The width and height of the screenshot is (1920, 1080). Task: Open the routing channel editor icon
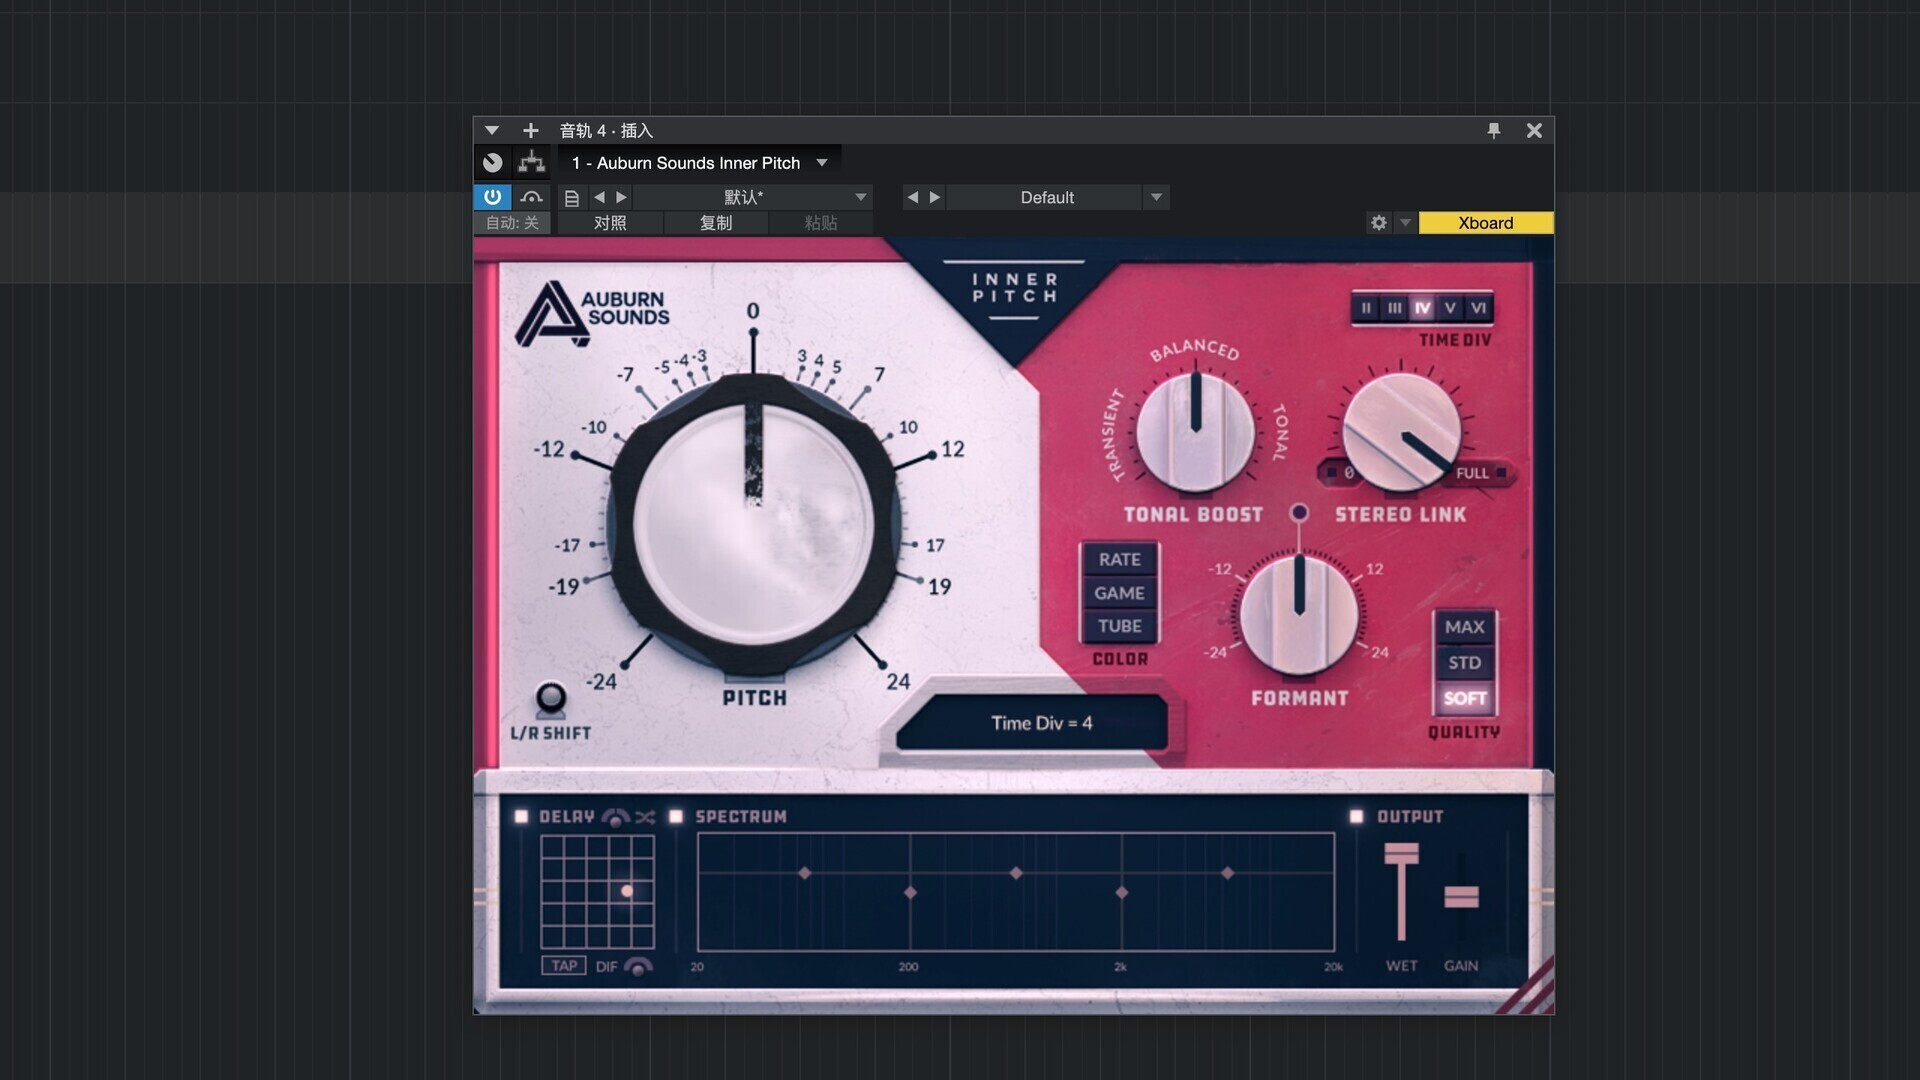click(x=532, y=162)
